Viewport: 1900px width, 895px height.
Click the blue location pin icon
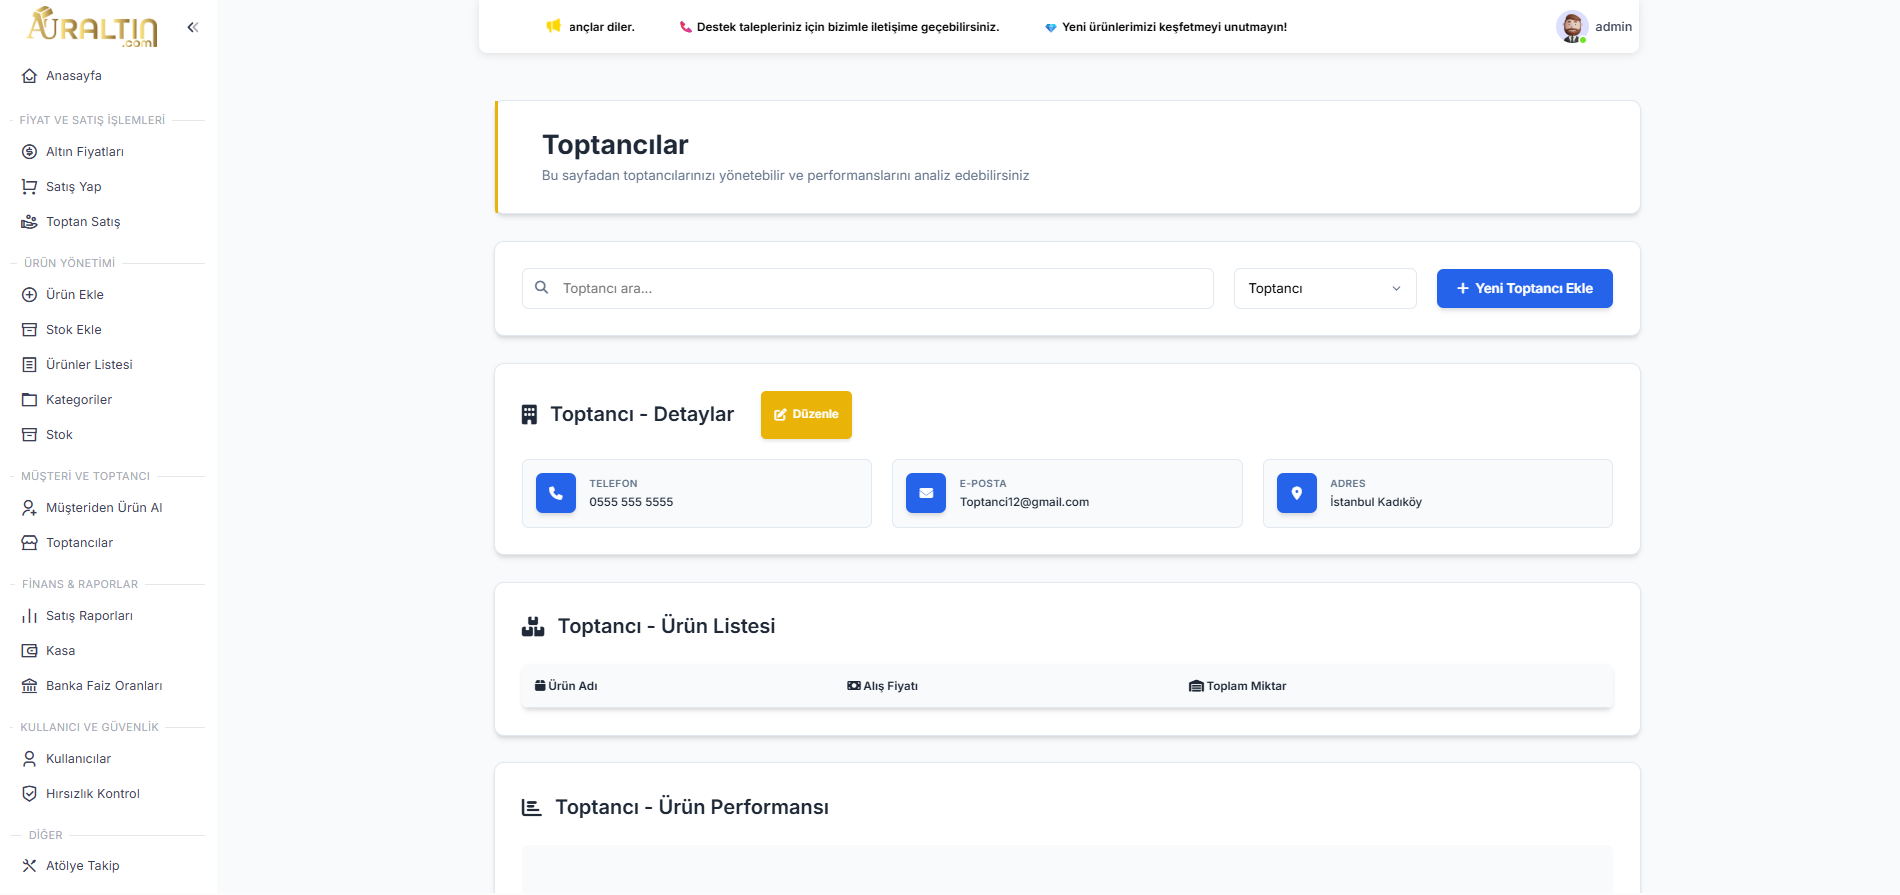pyautogui.click(x=1296, y=493)
